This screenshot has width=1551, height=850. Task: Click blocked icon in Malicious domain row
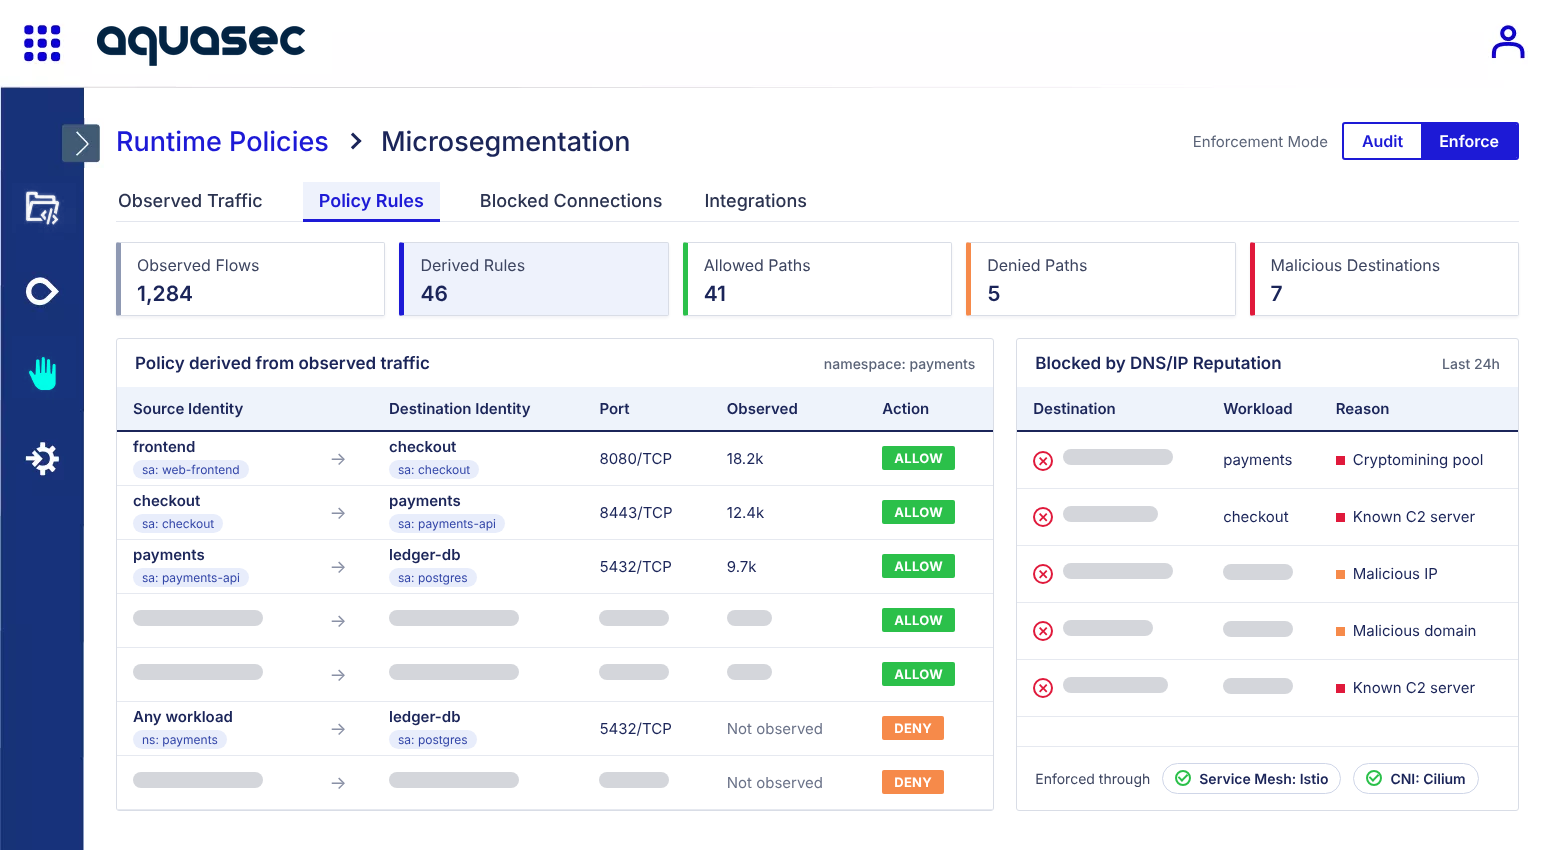click(x=1043, y=631)
